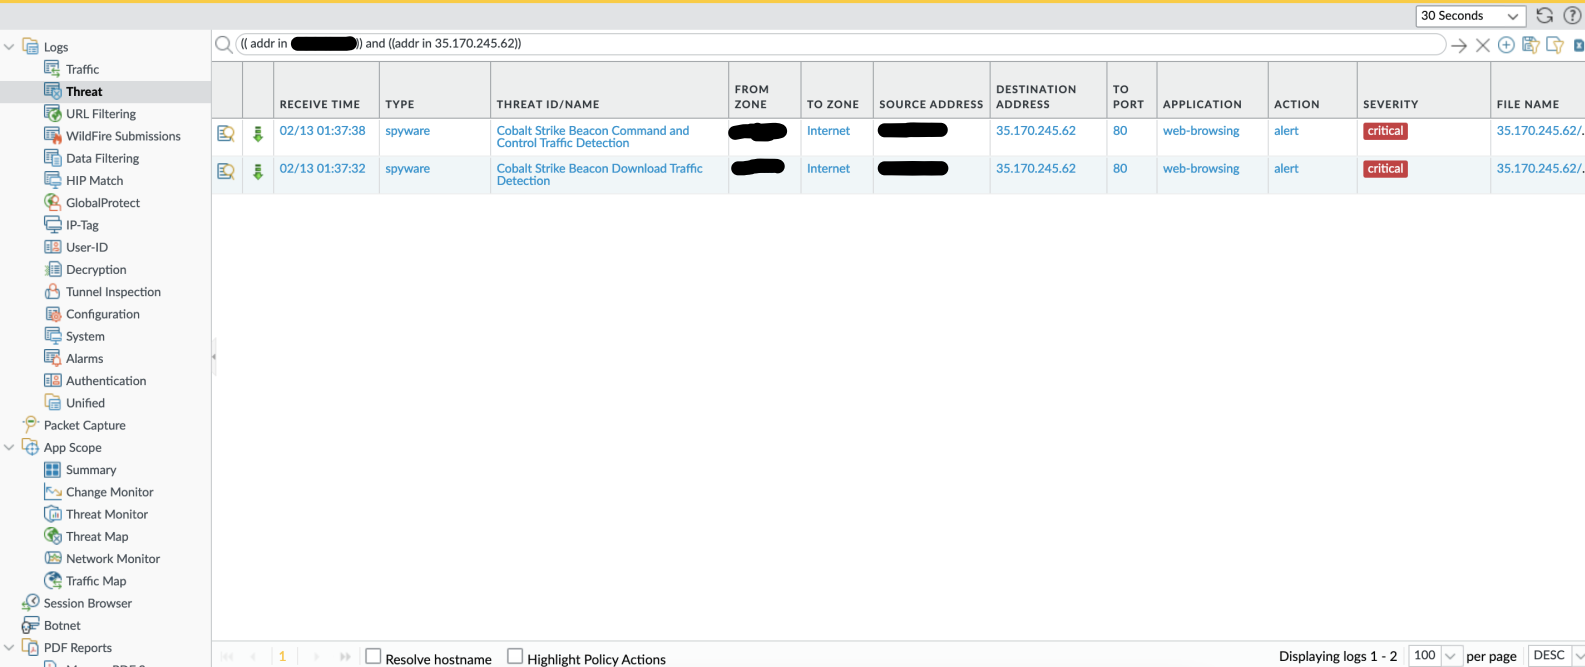The width and height of the screenshot is (1585, 667).
Task: Open detailed log view for 01:37:38 entry
Action: 226,134
